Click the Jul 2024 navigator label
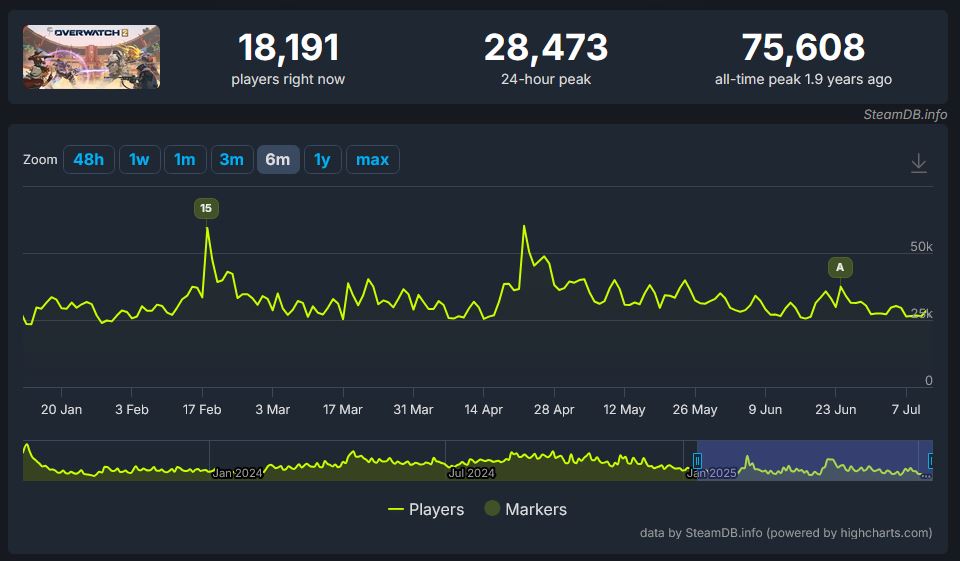 [471, 473]
